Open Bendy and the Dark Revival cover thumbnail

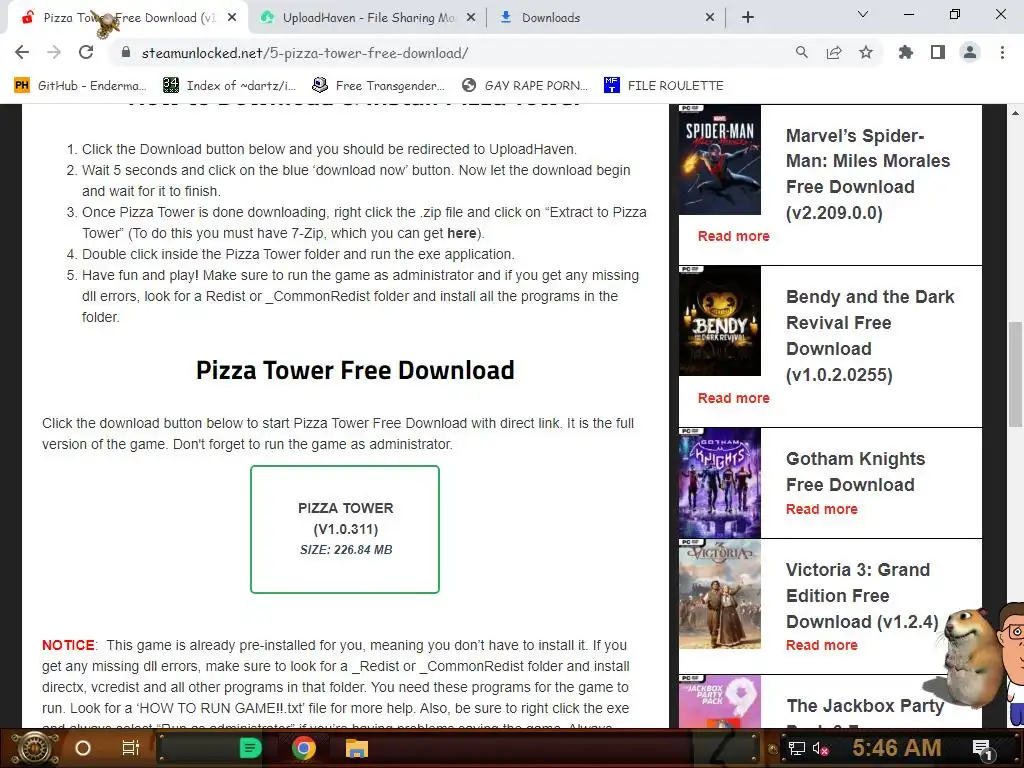pyautogui.click(x=720, y=321)
